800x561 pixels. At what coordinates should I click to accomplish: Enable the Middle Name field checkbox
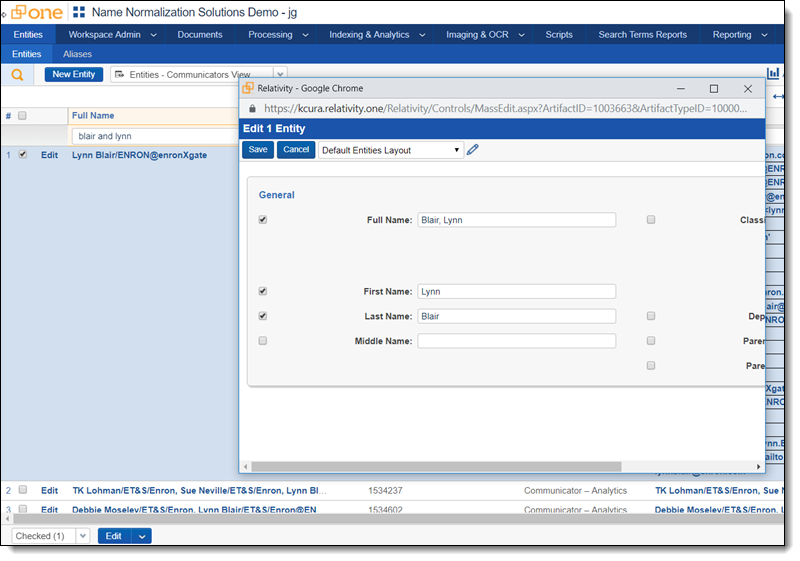point(263,341)
